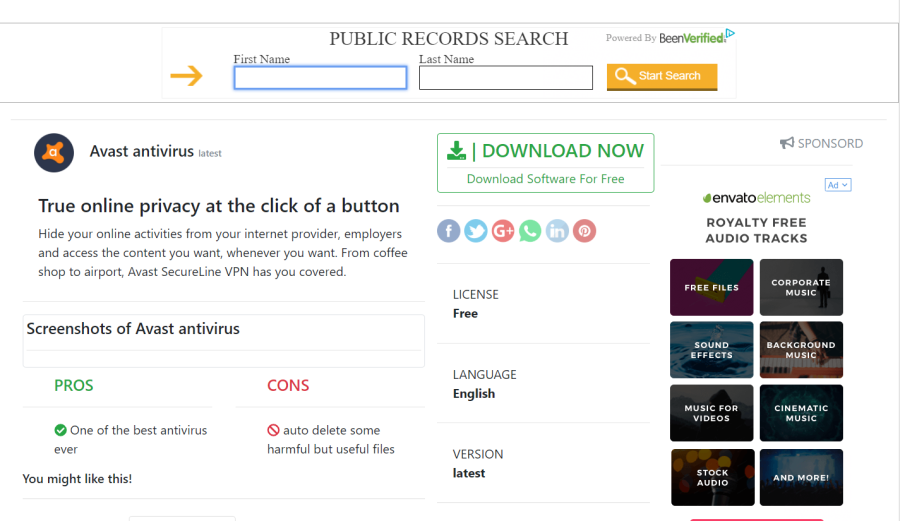Open the And More tile
The width and height of the screenshot is (900, 521).
[x=801, y=477]
